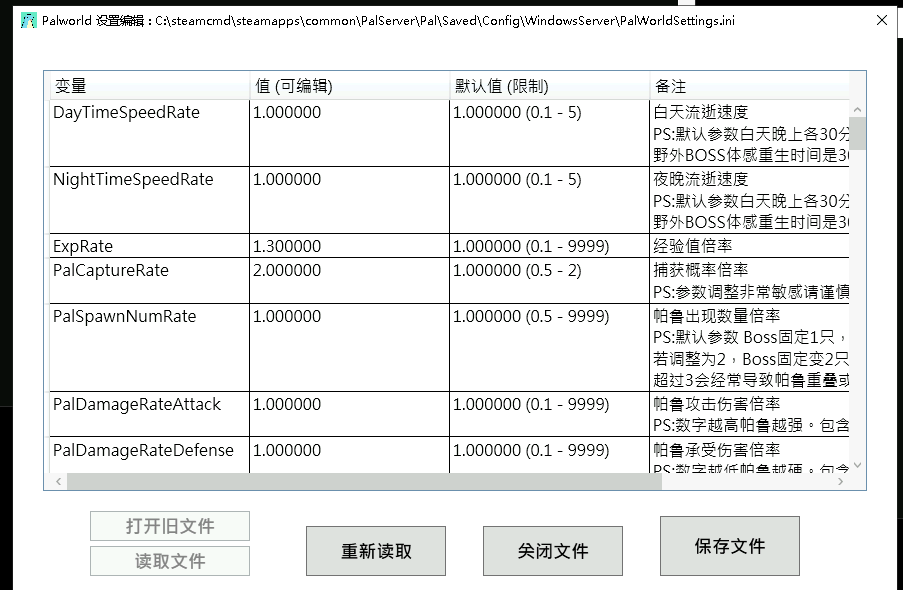
Task: Select the PalCaptureRate variable name
Action: tap(111, 270)
